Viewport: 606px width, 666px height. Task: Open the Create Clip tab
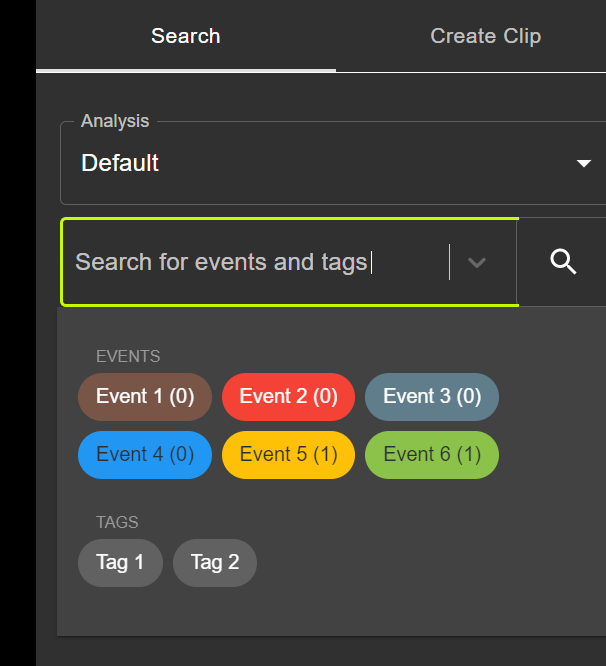[485, 36]
